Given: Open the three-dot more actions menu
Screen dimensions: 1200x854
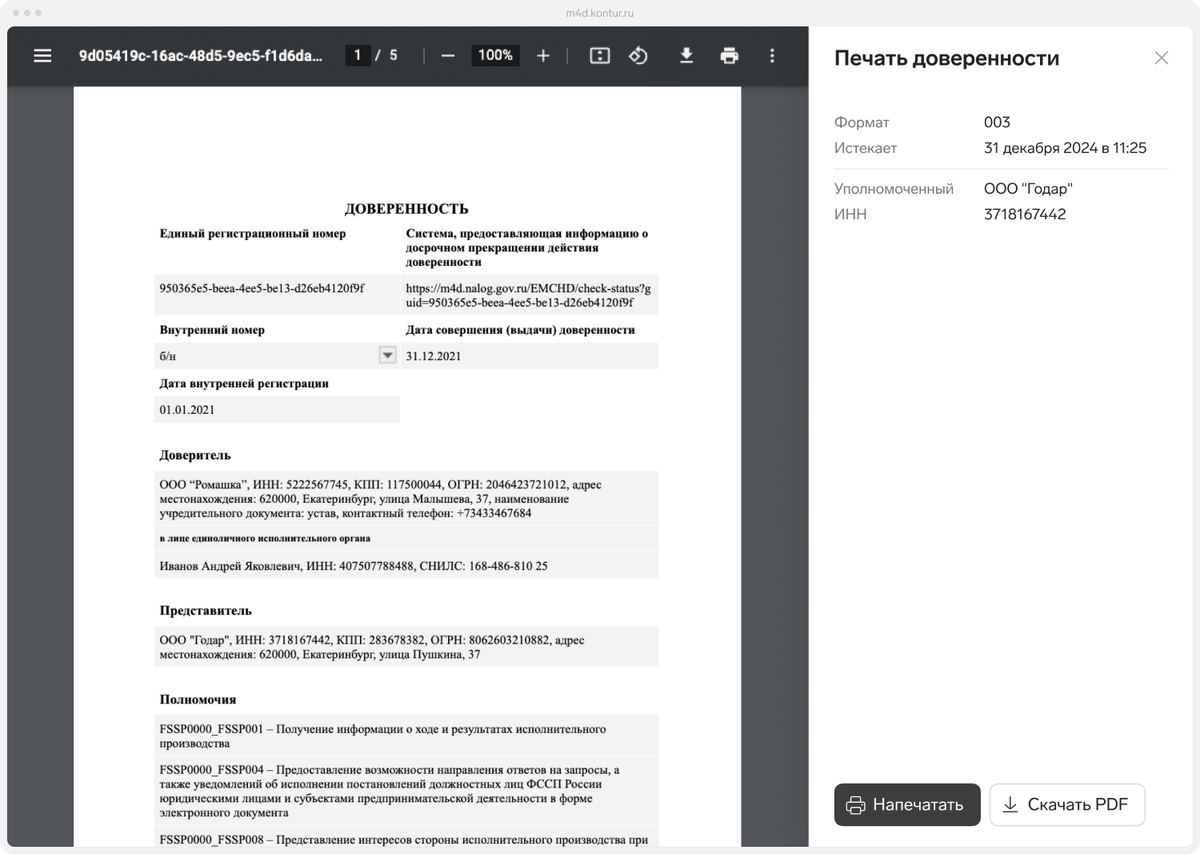Looking at the screenshot, I should pyautogui.click(x=772, y=56).
